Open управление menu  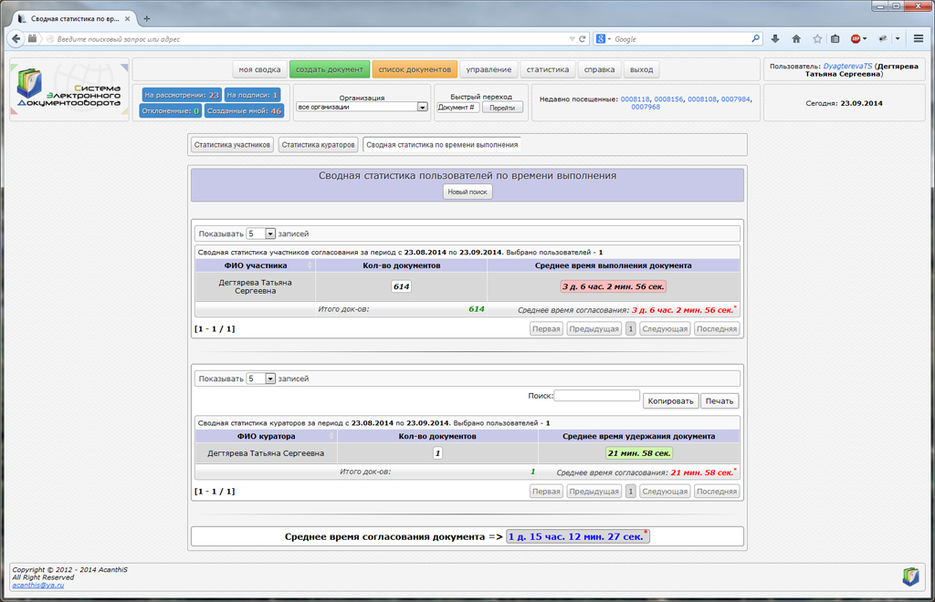[x=488, y=70]
